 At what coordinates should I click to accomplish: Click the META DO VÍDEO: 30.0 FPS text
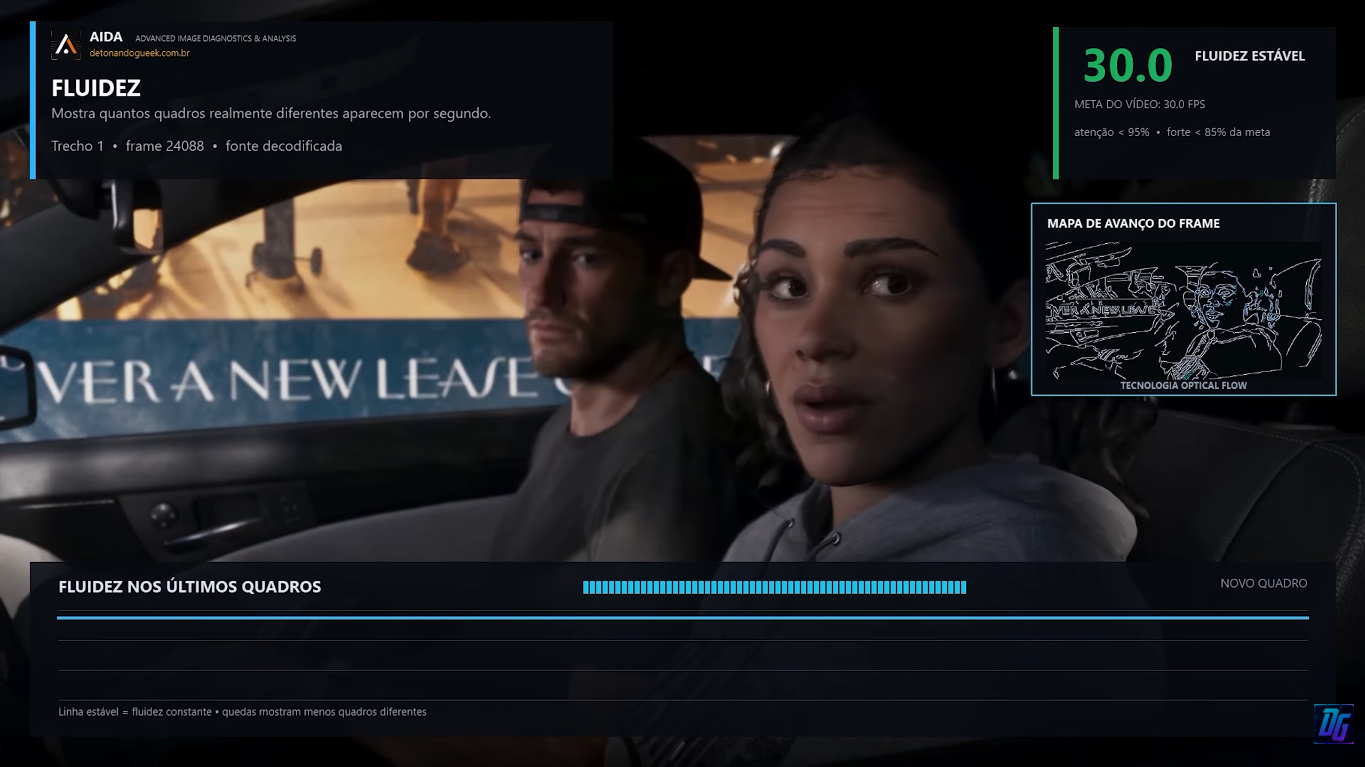1139,104
